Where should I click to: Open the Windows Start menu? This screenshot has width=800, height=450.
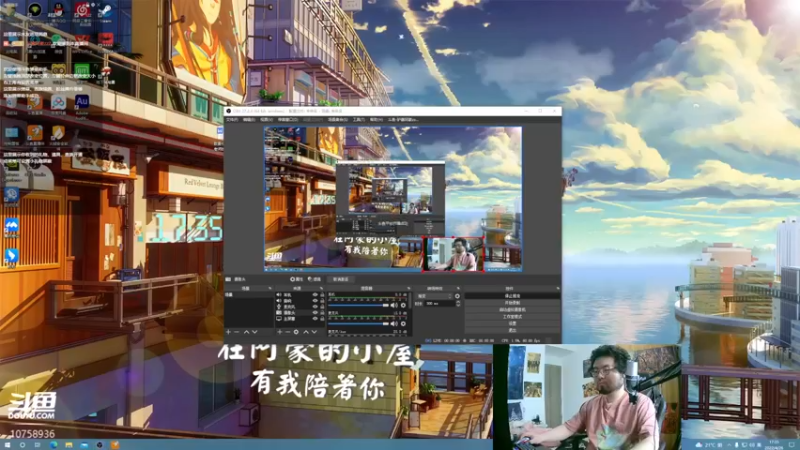pos(7,445)
